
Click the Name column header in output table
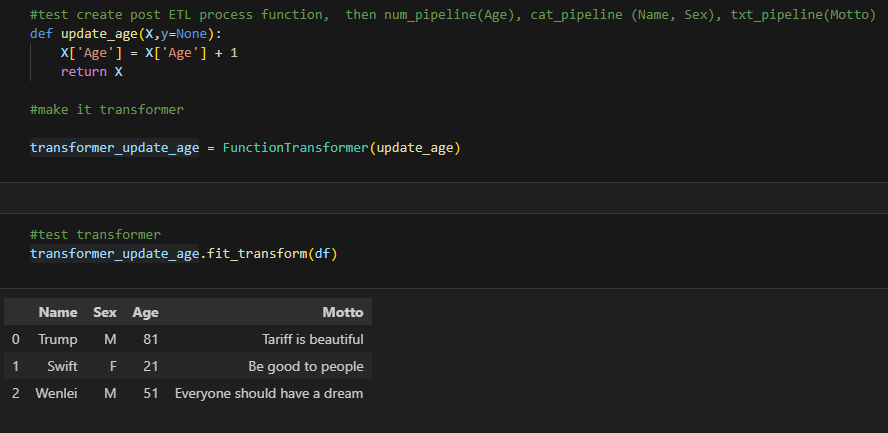point(58,312)
